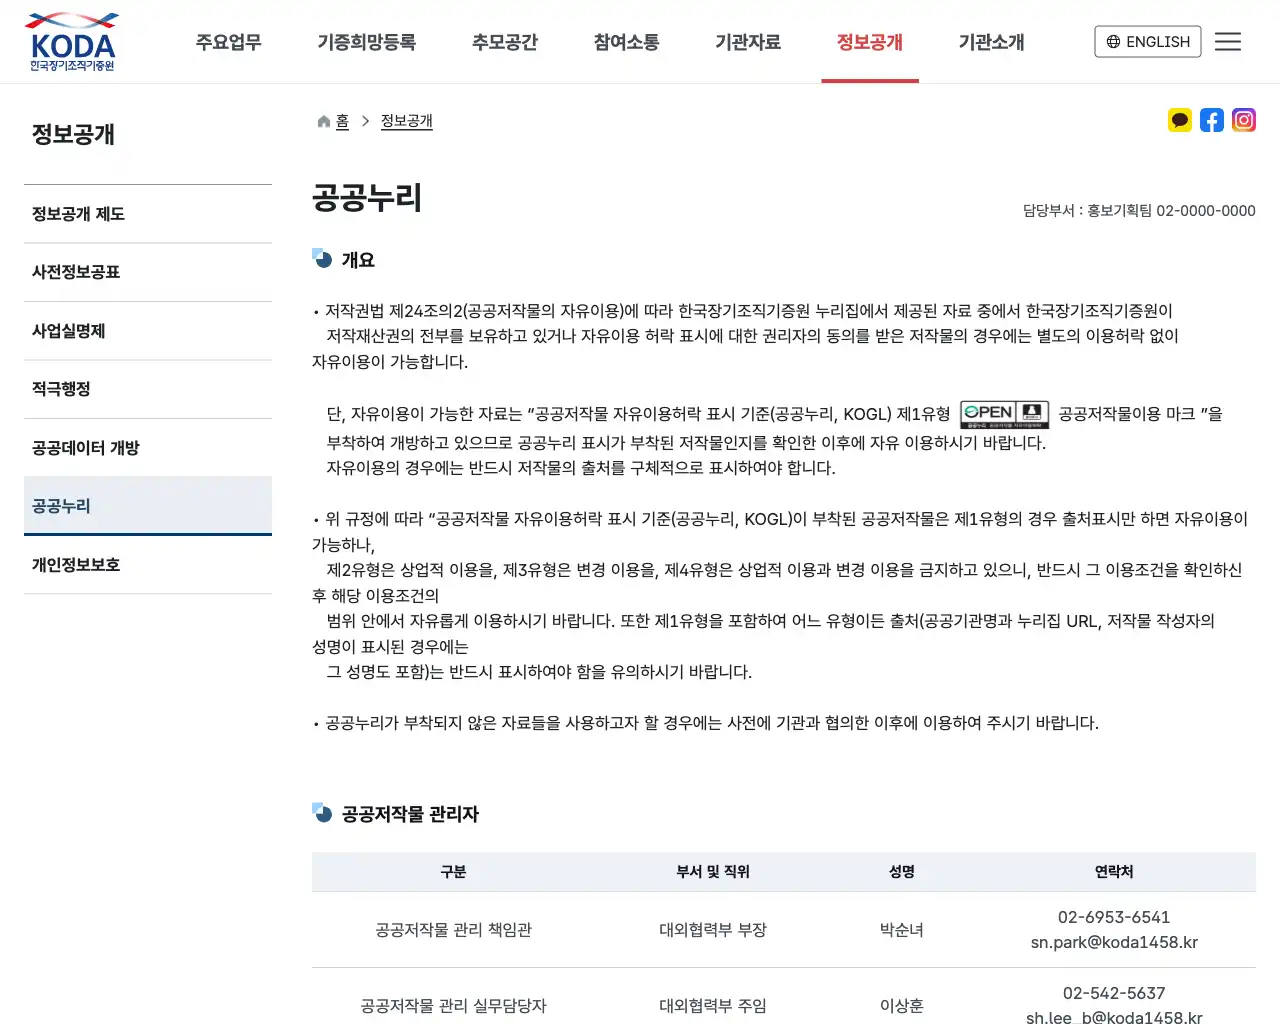Viewport: 1280px width, 1024px height.
Task: Click 사전정보공표 sidebar entry
Action: click(77, 272)
